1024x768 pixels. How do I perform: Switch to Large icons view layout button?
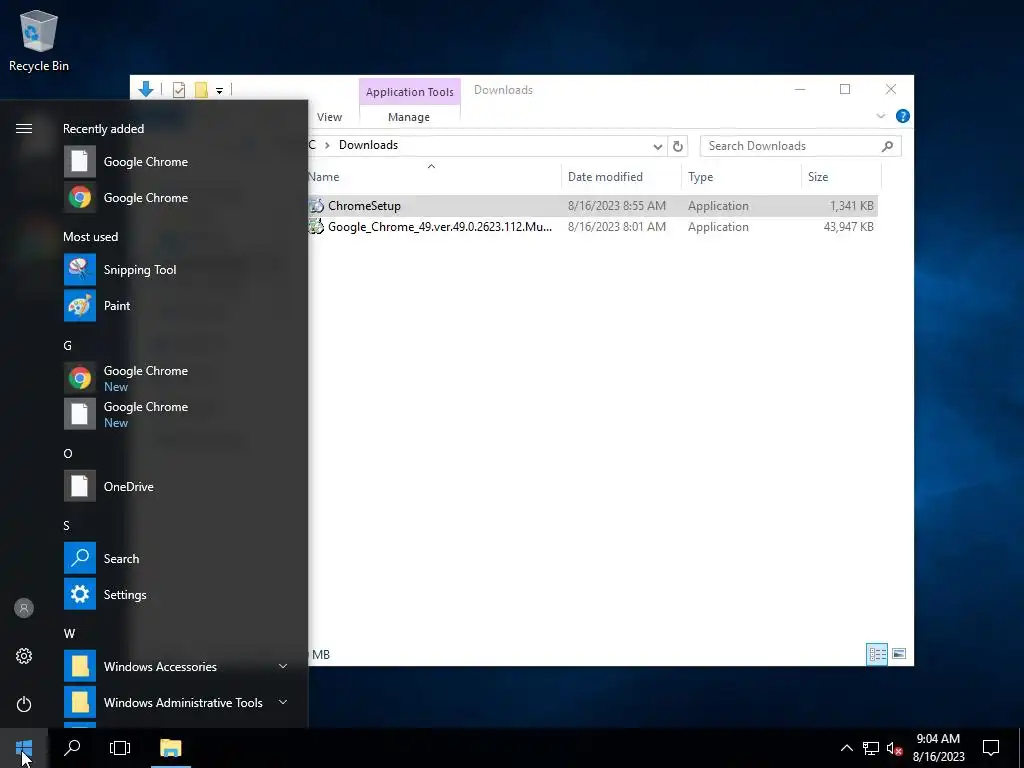coord(899,654)
